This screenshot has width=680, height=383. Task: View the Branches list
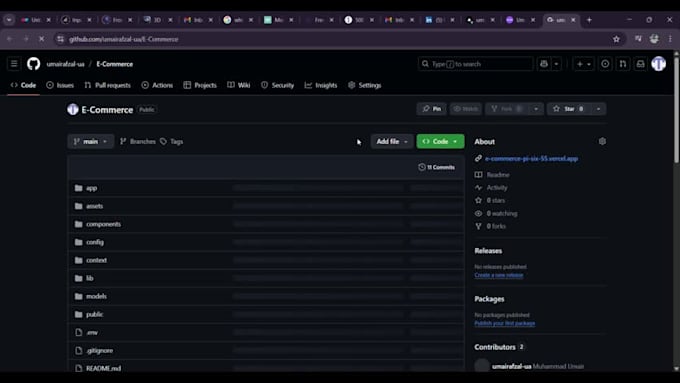click(137, 141)
